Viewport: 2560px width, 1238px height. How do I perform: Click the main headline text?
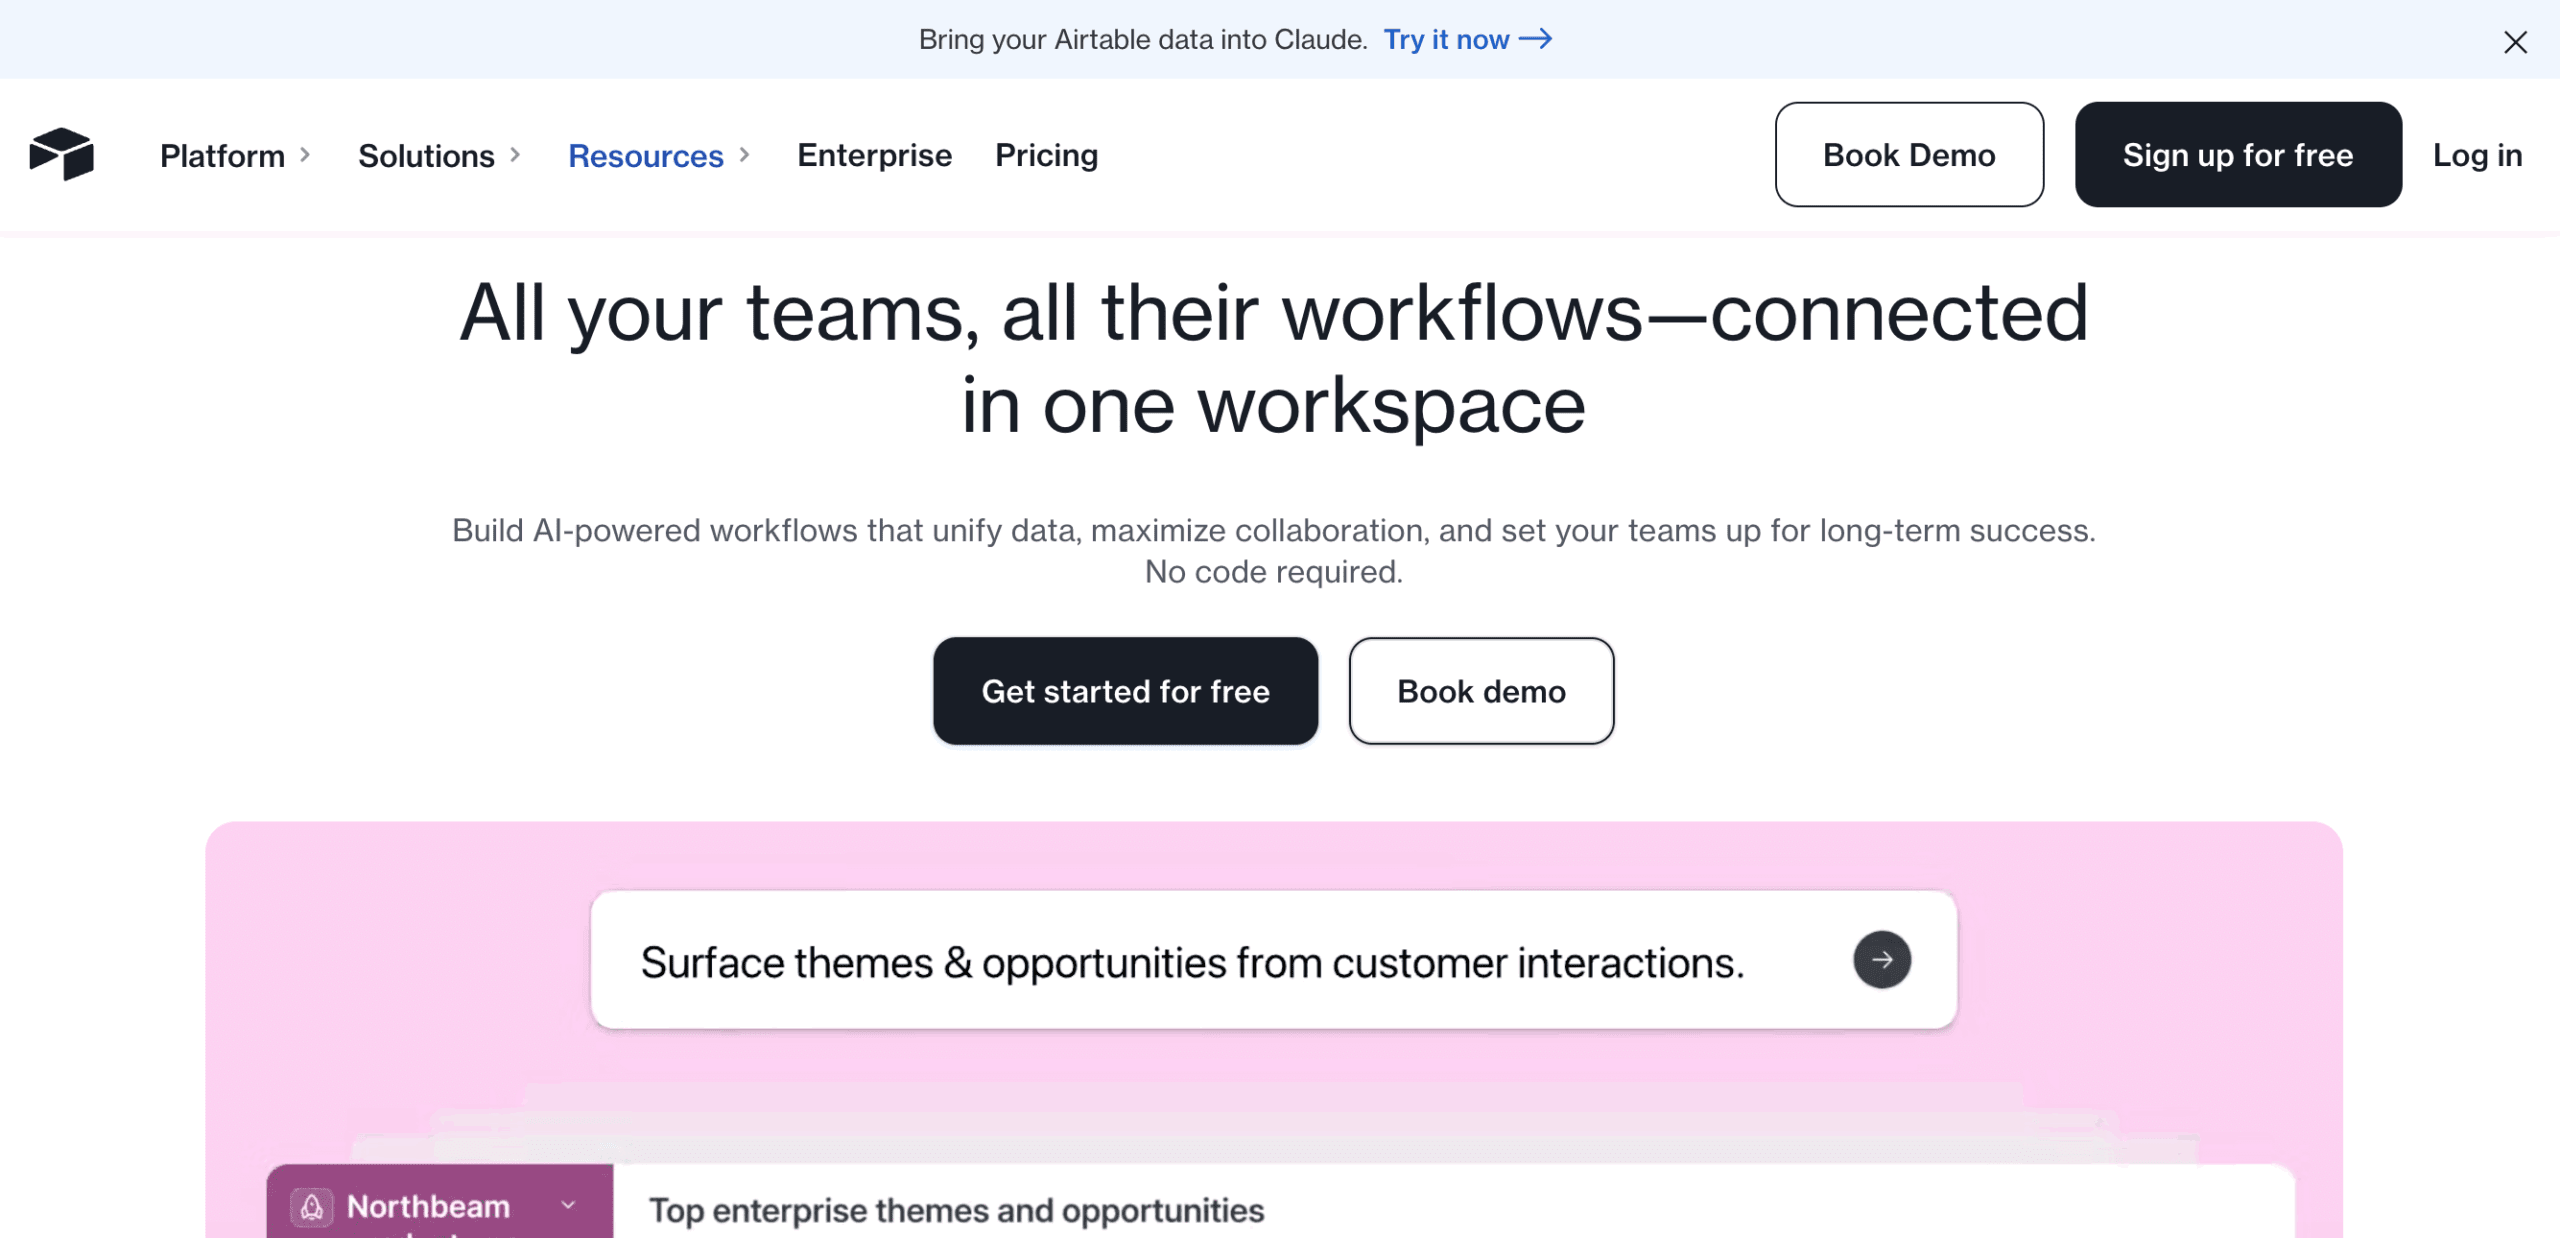pyautogui.click(x=1273, y=358)
